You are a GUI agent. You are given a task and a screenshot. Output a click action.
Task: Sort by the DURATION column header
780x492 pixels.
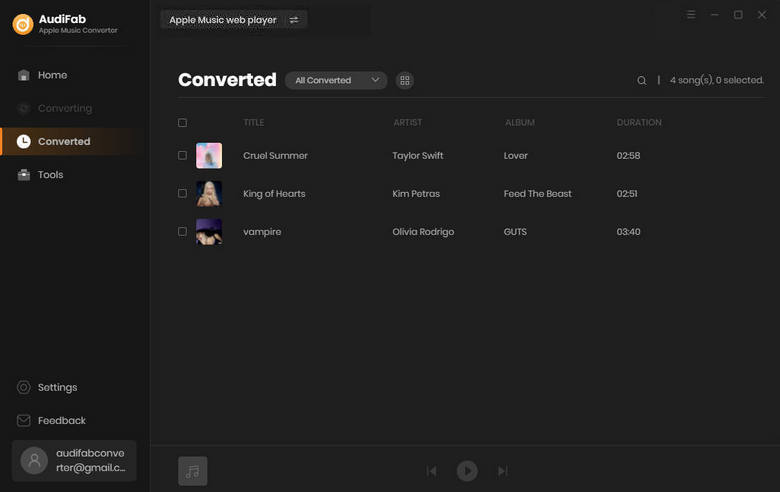[639, 122]
